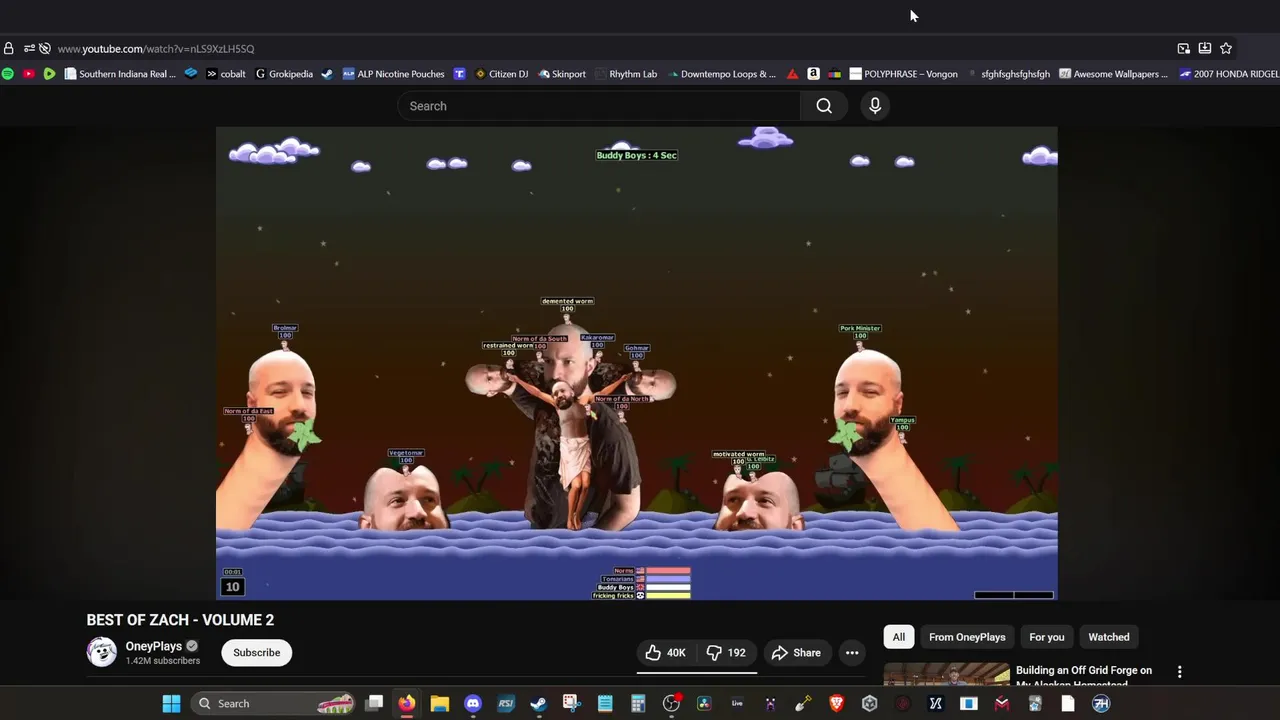This screenshot has height=720, width=1280.
Task: Focus the YouTube search input field
Action: click(599, 106)
